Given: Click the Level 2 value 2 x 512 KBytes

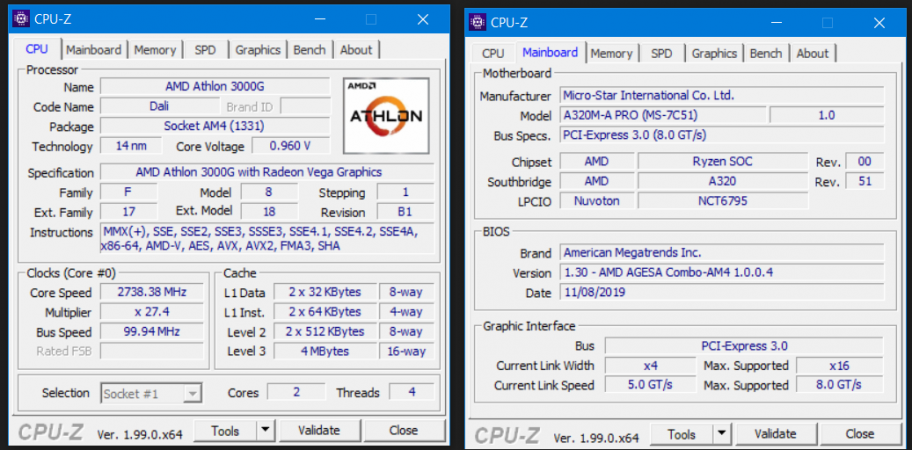Looking at the screenshot, I should point(325,331).
